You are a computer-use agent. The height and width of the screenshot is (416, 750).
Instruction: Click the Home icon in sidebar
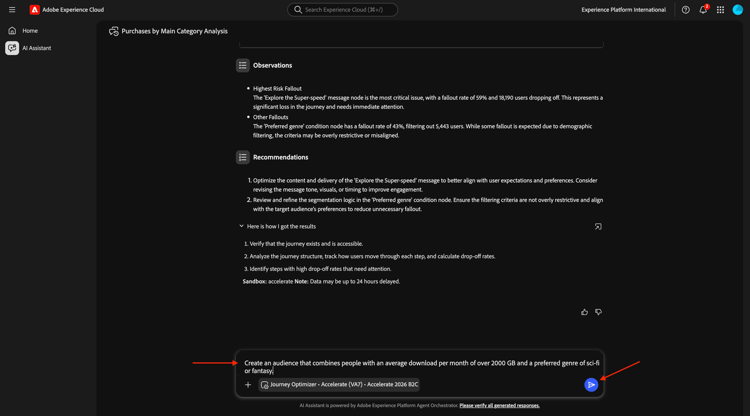[12, 31]
